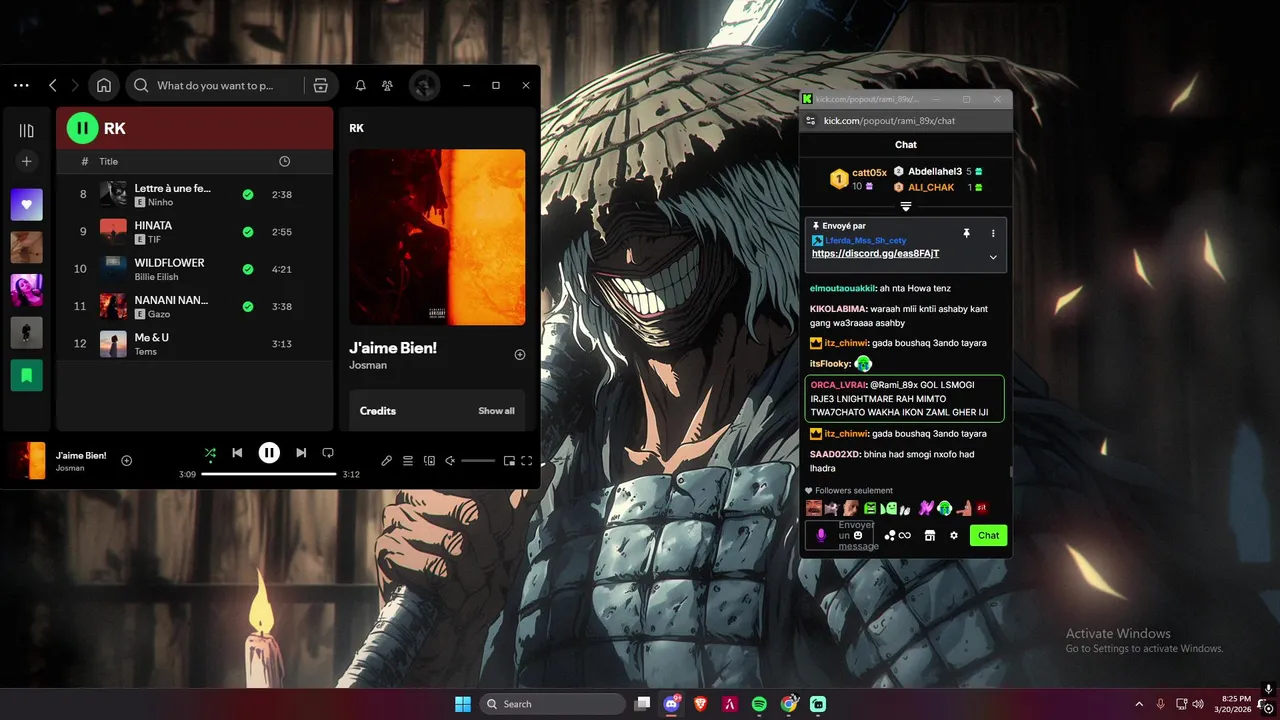Viewport: 1280px width, 720px height.
Task: Go forward in Spotify navigation
Action: (x=74, y=86)
